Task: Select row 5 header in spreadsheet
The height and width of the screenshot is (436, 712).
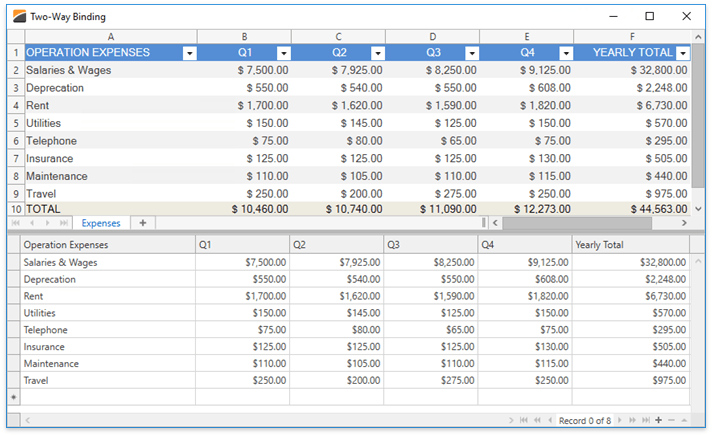Action: (16, 123)
